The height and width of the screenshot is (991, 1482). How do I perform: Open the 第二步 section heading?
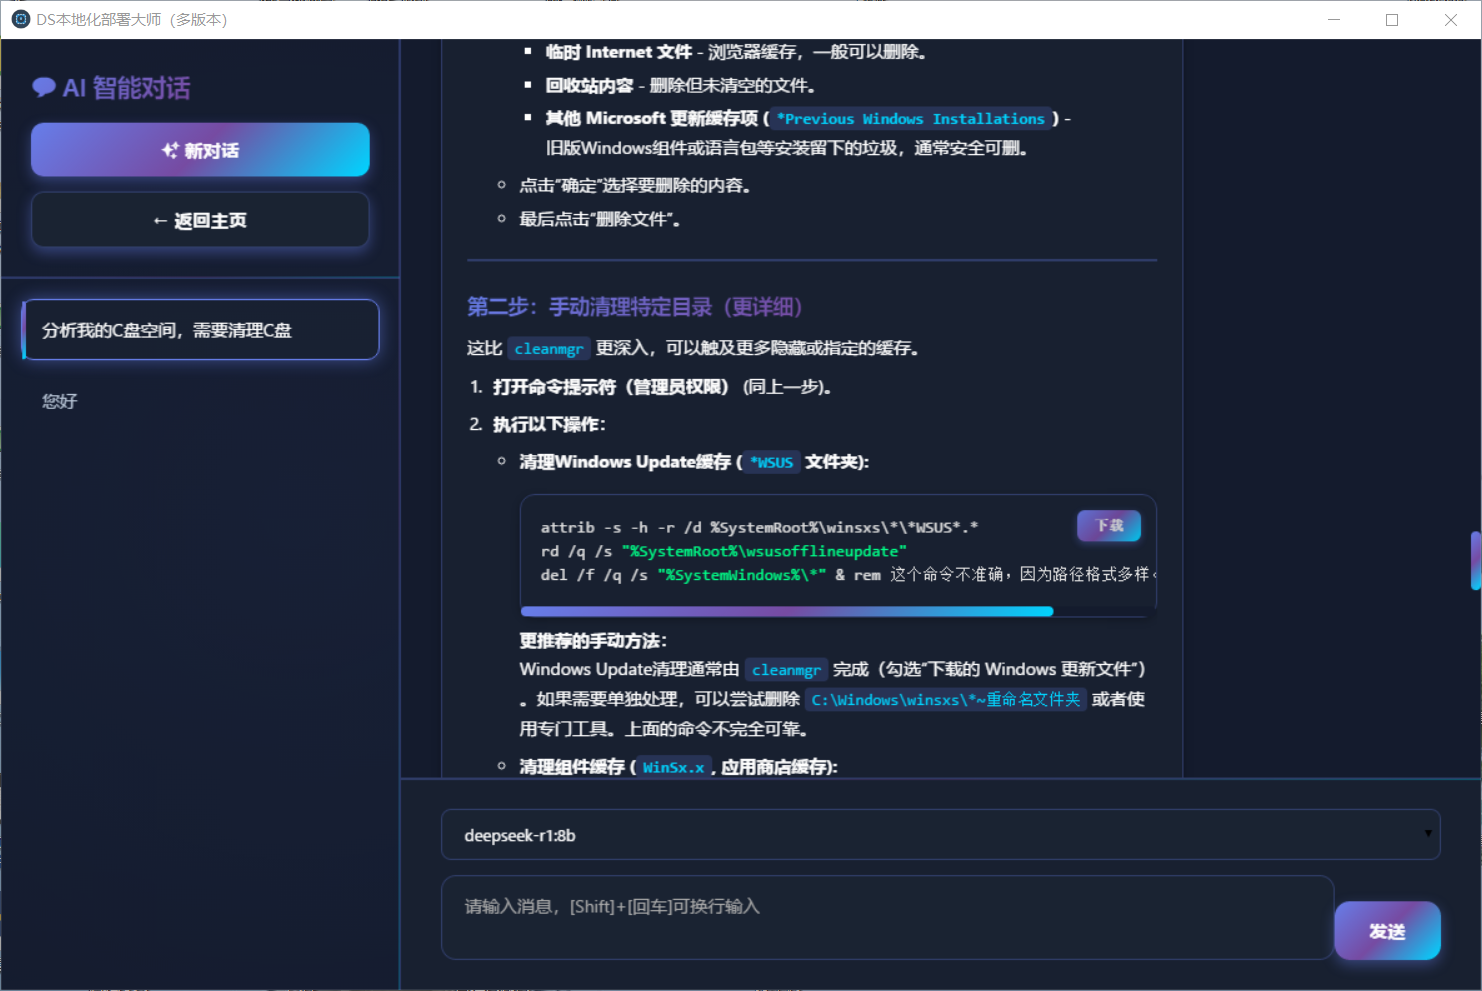click(x=634, y=307)
